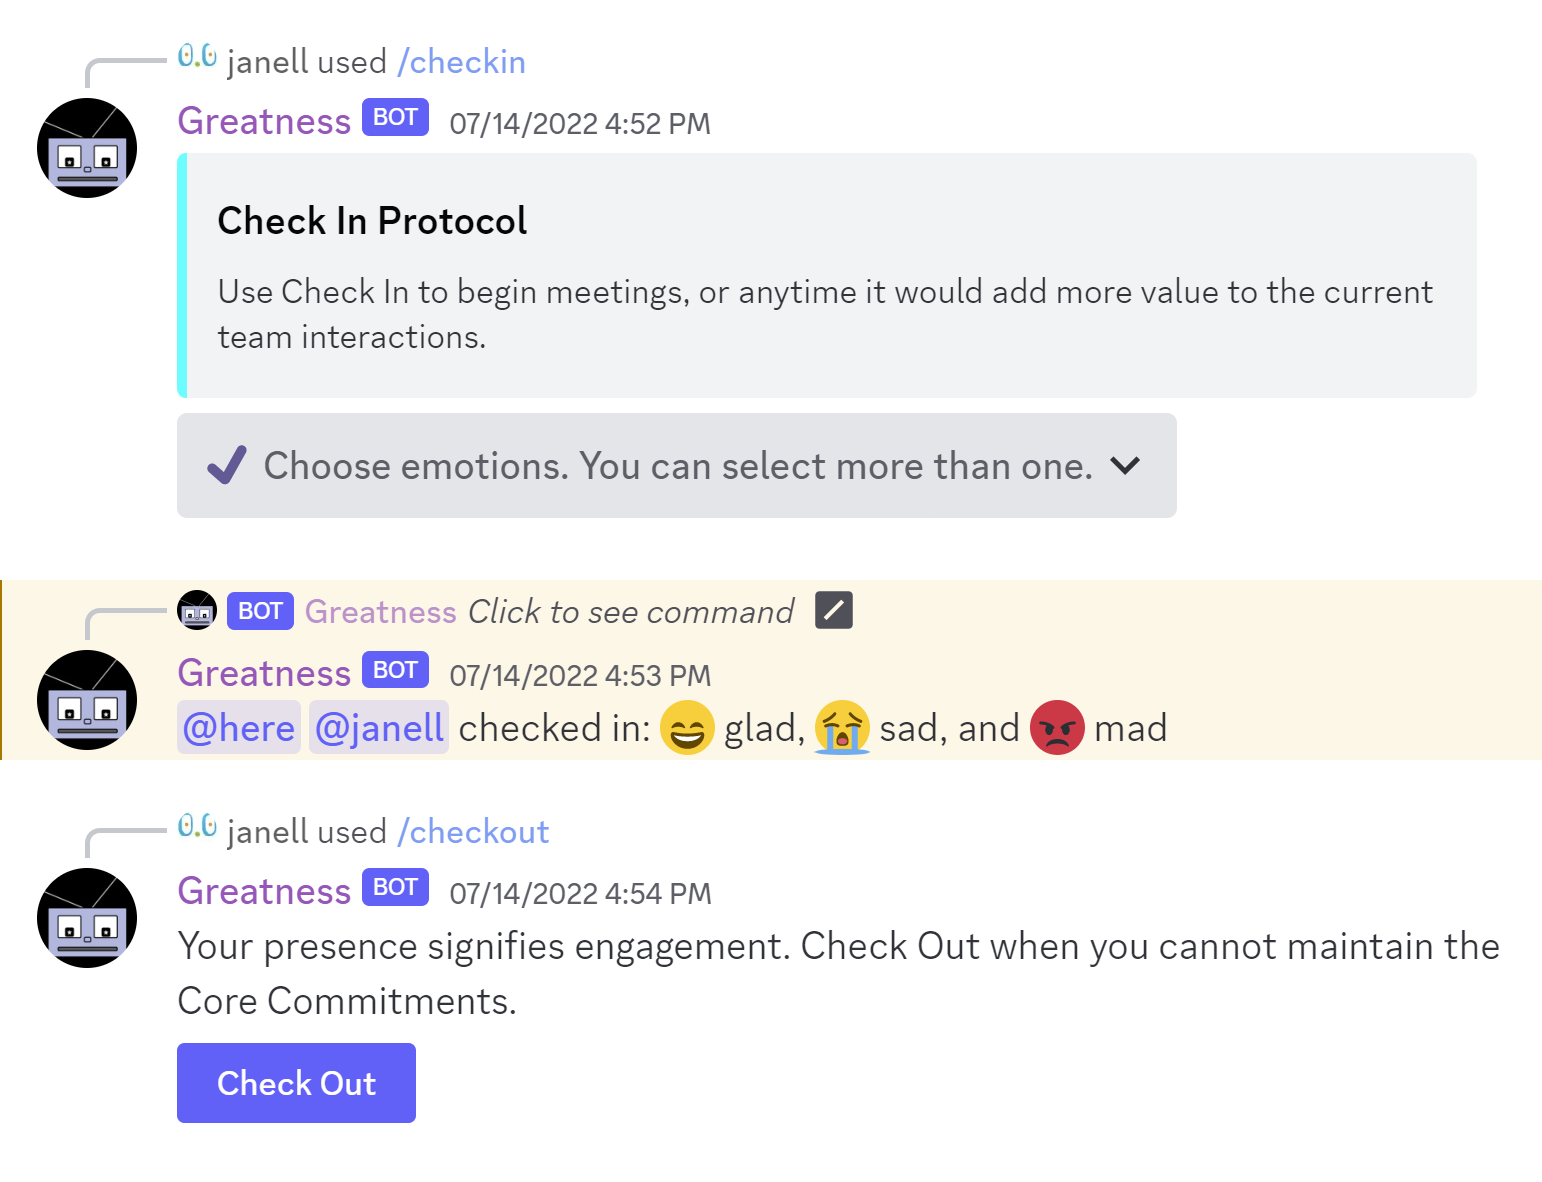Click the Greatness bot avatar next to Check In Protocol

pos(86,147)
